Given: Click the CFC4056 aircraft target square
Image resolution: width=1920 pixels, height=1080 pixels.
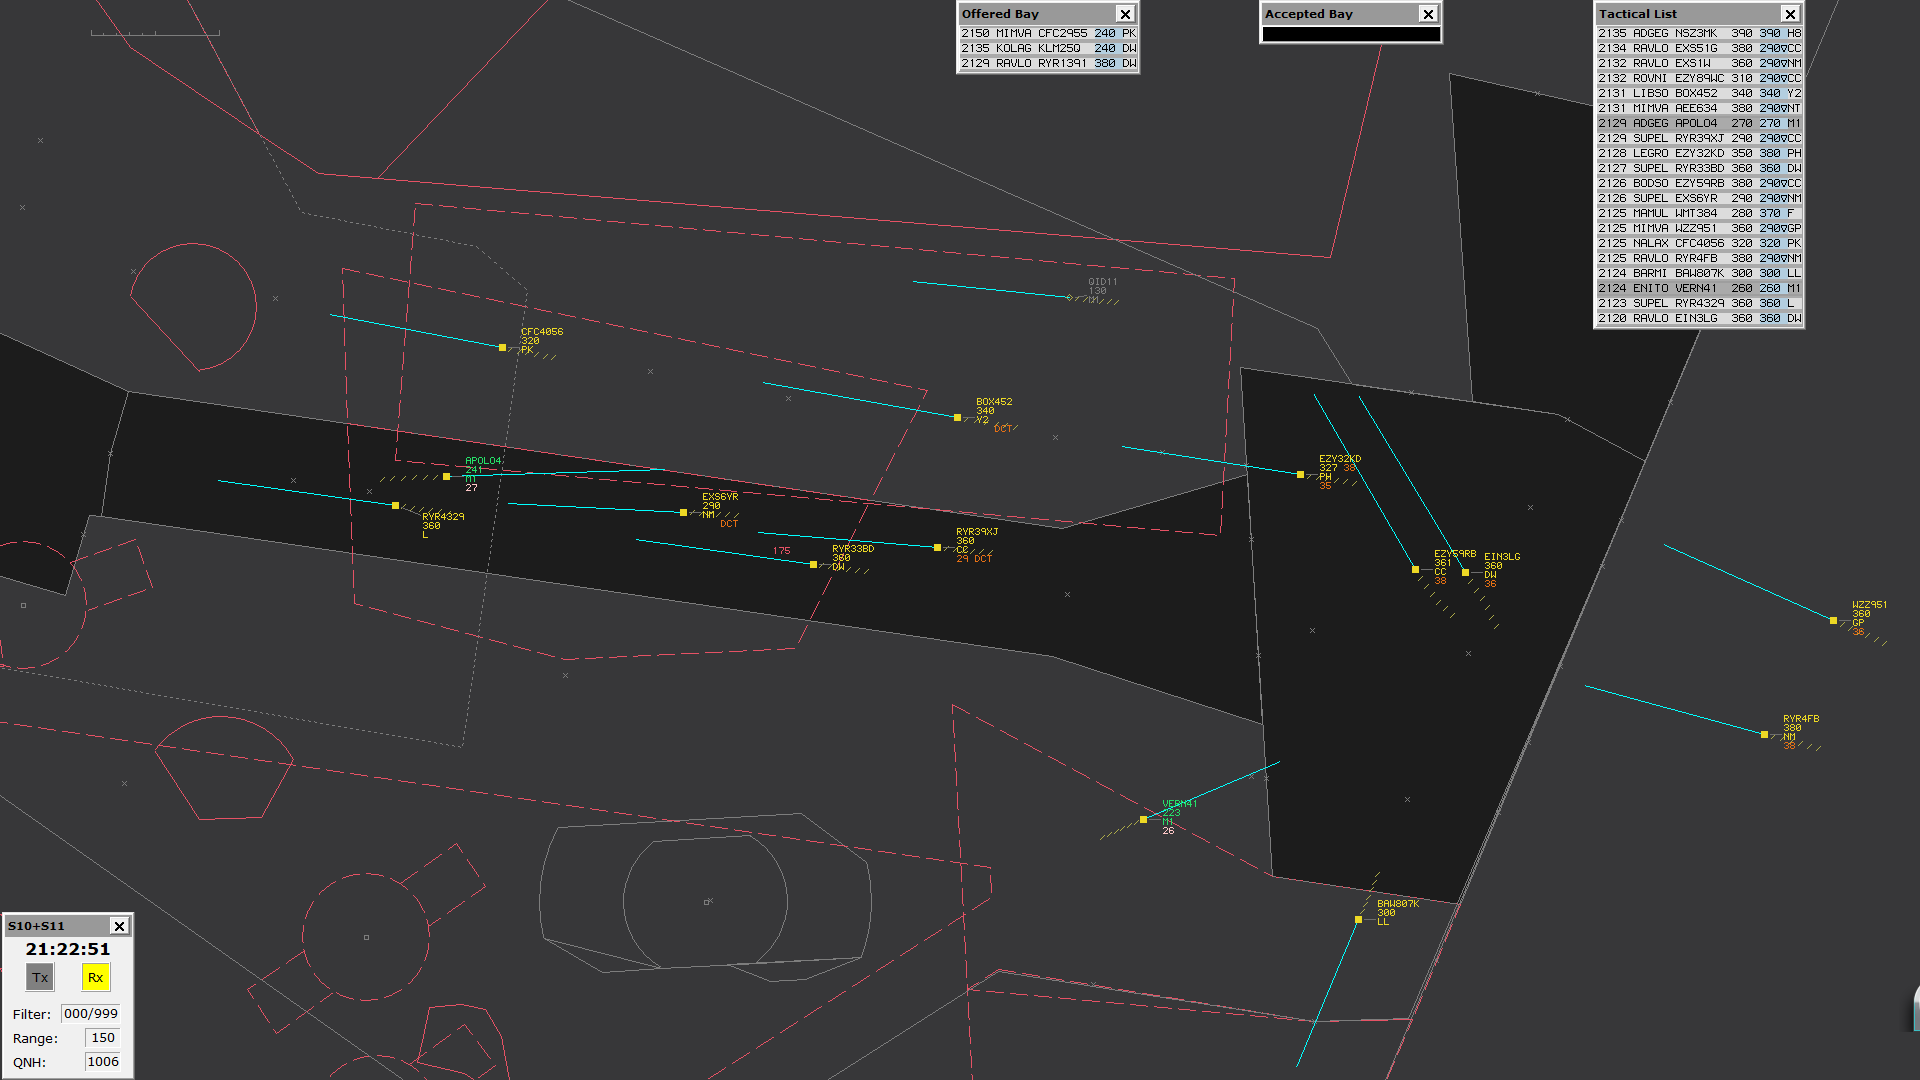Looking at the screenshot, I should [502, 348].
